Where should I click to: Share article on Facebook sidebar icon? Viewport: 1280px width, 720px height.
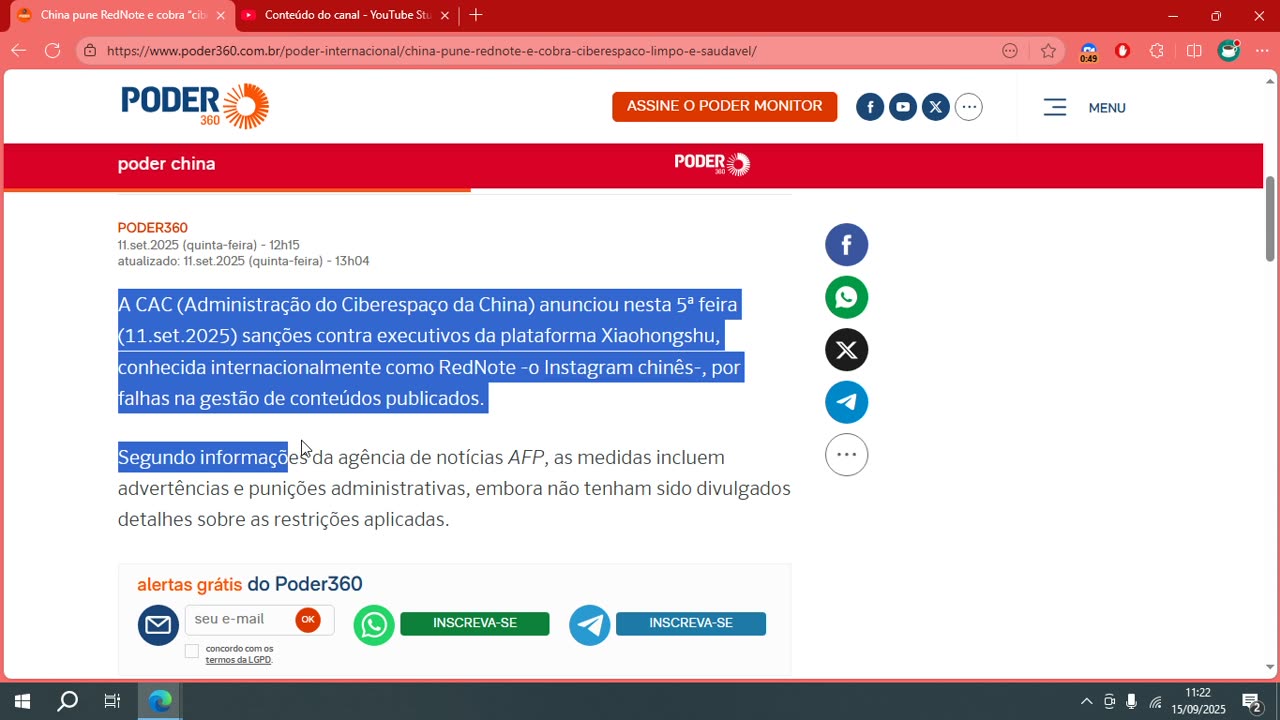click(x=846, y=245)
